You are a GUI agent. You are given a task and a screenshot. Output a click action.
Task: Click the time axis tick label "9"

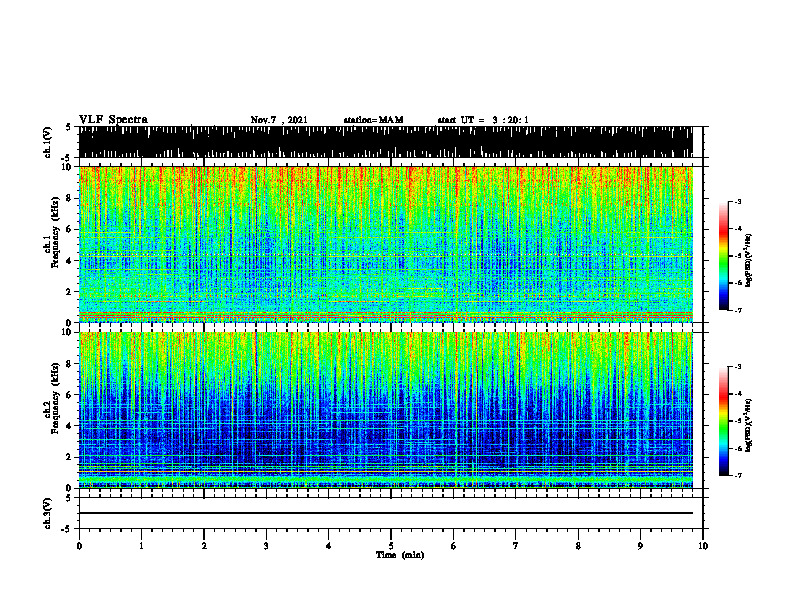[x=640, y=546]
